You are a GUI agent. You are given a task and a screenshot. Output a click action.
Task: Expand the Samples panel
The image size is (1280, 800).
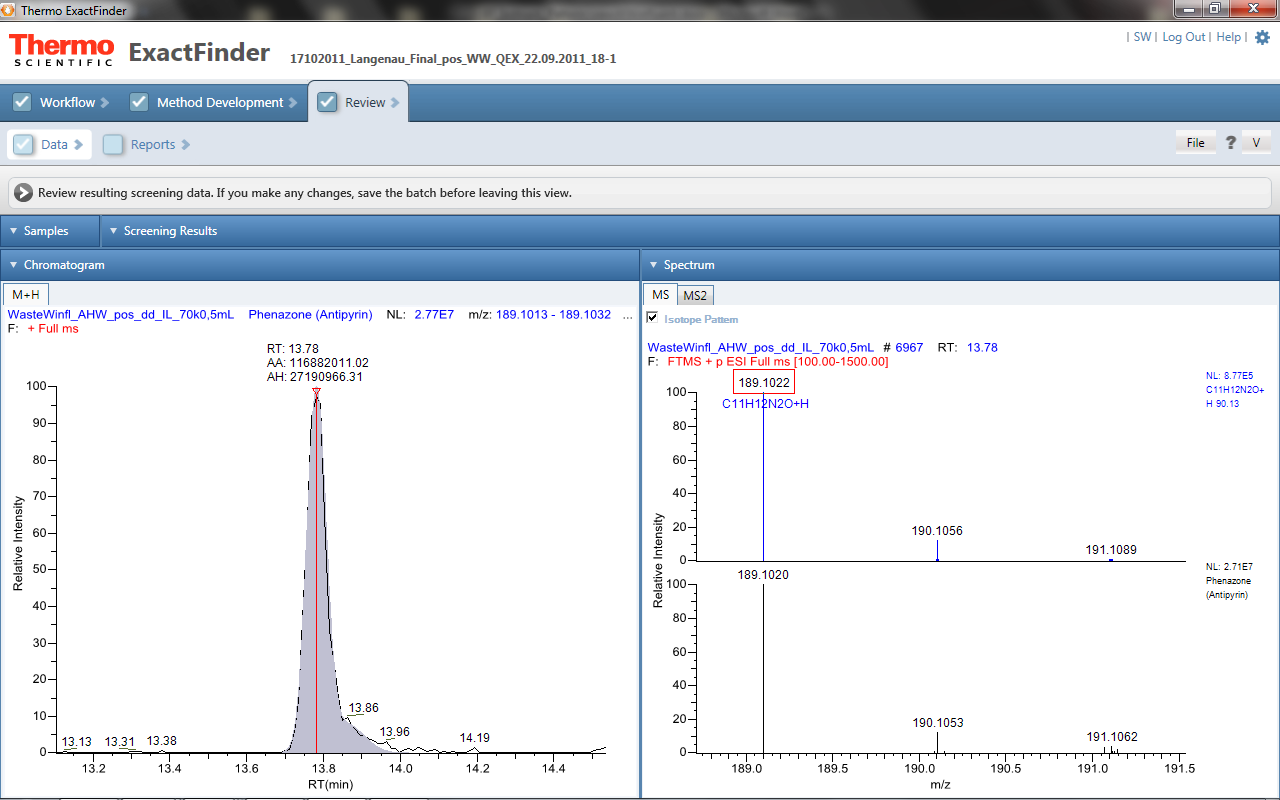tap(14, 231)
